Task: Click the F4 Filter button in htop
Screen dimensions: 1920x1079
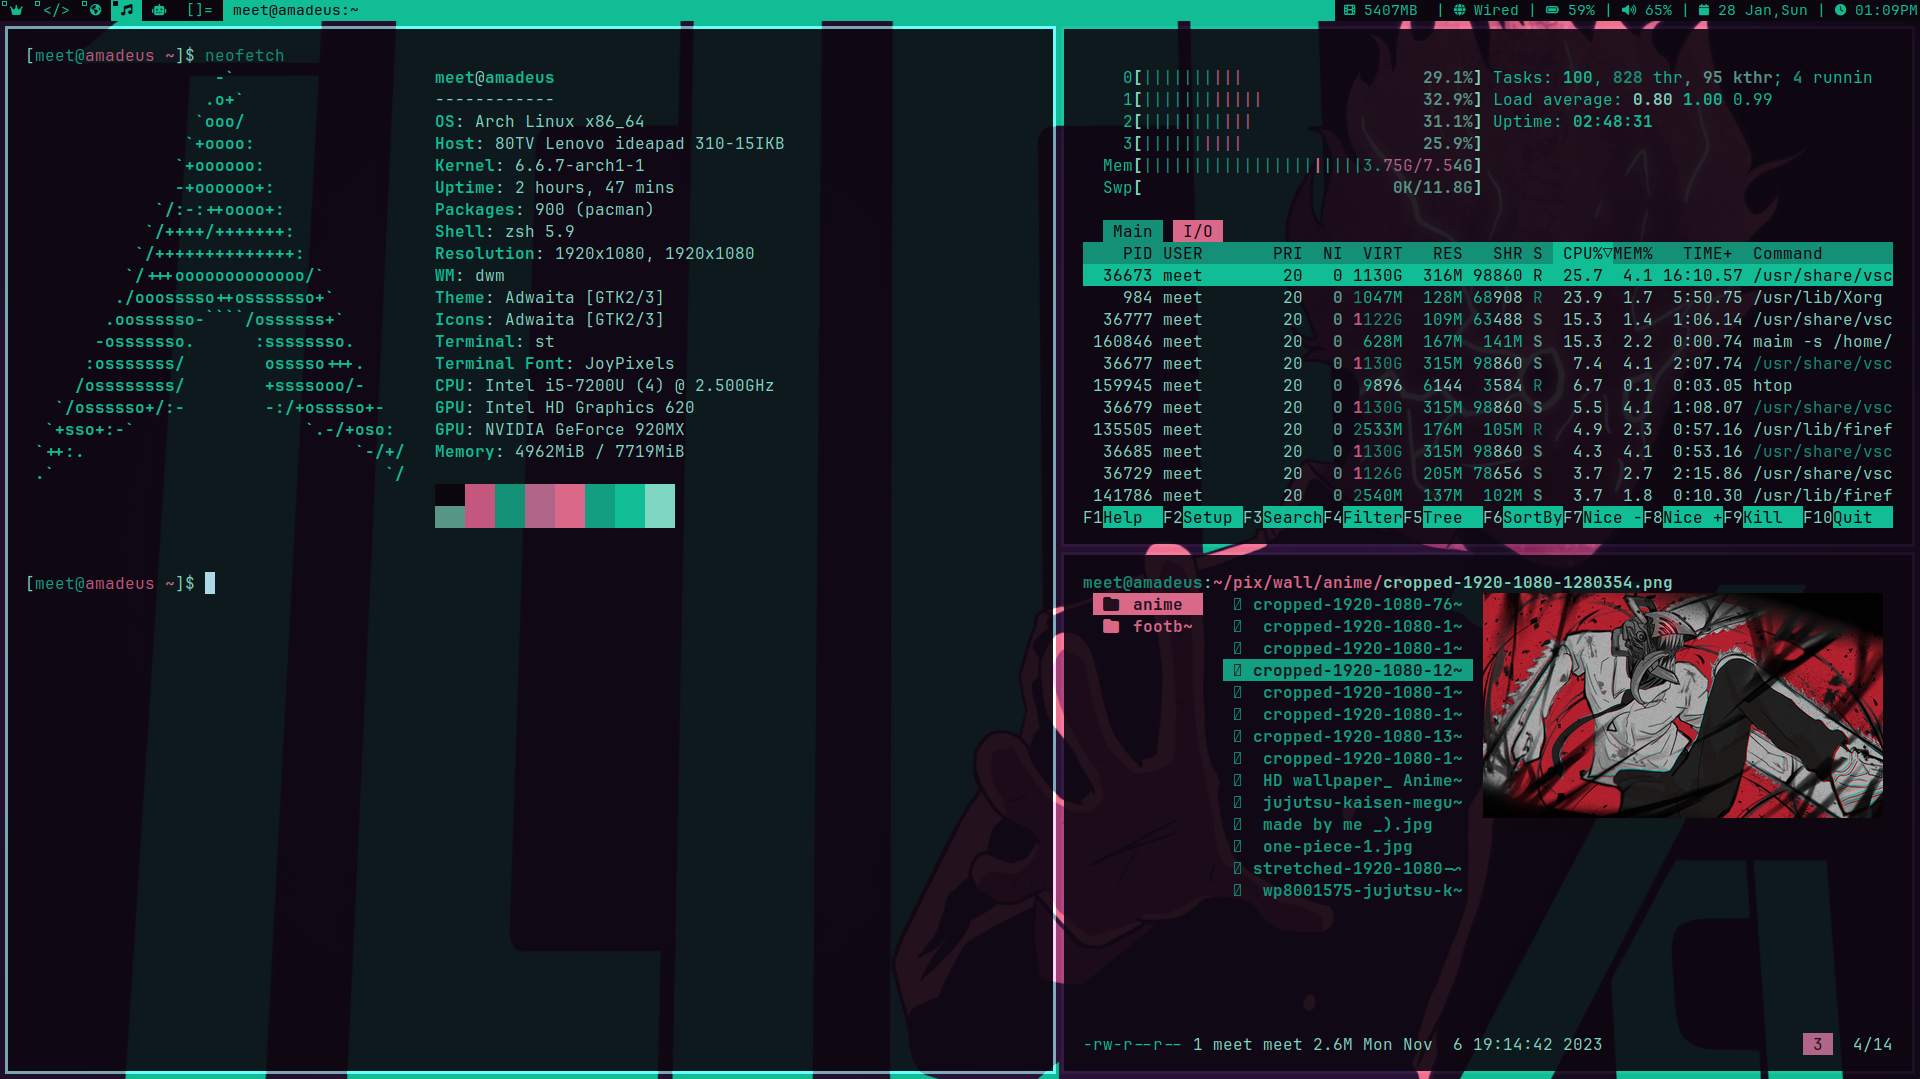Action: click(1362, 517)
